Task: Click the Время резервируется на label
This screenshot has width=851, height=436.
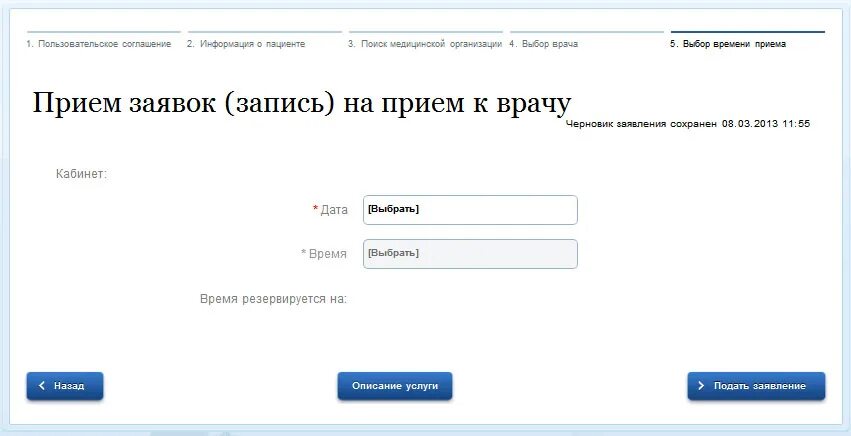Action: pos(273,299)
